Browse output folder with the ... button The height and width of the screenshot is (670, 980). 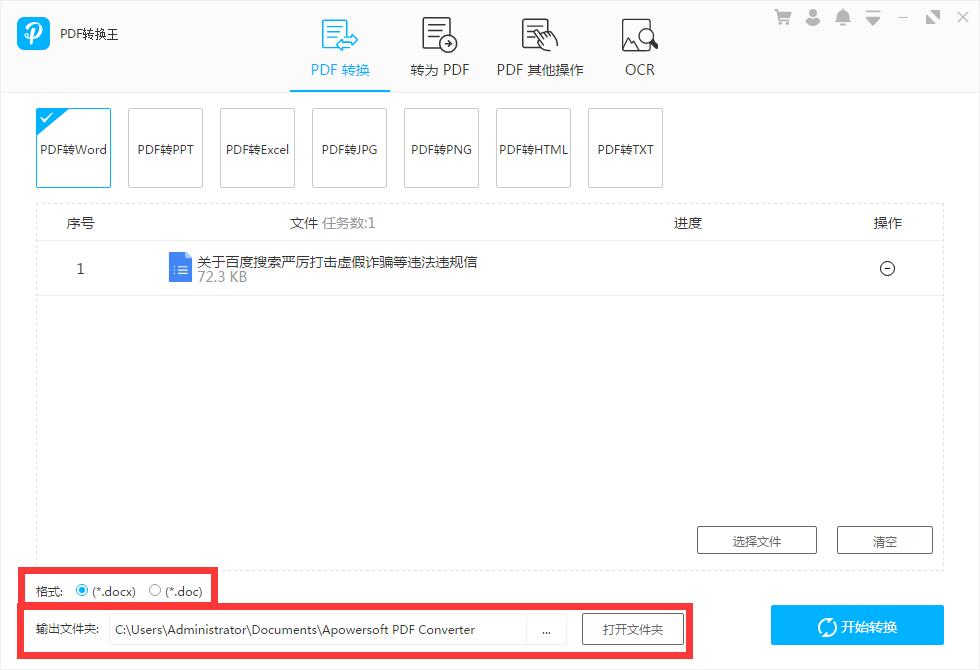tap(546, 629)
